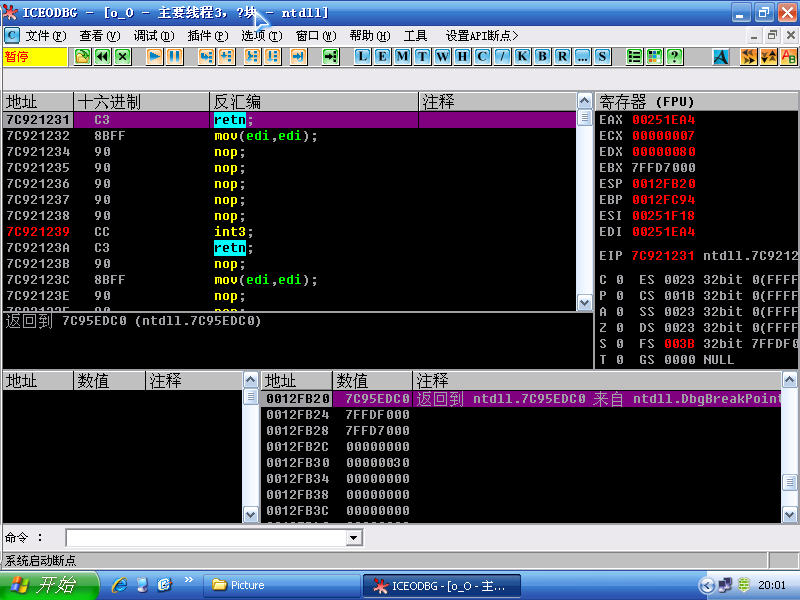Open Call stack with K button
The height and width of the screenshot is (600, 800).
click(522, 56)
